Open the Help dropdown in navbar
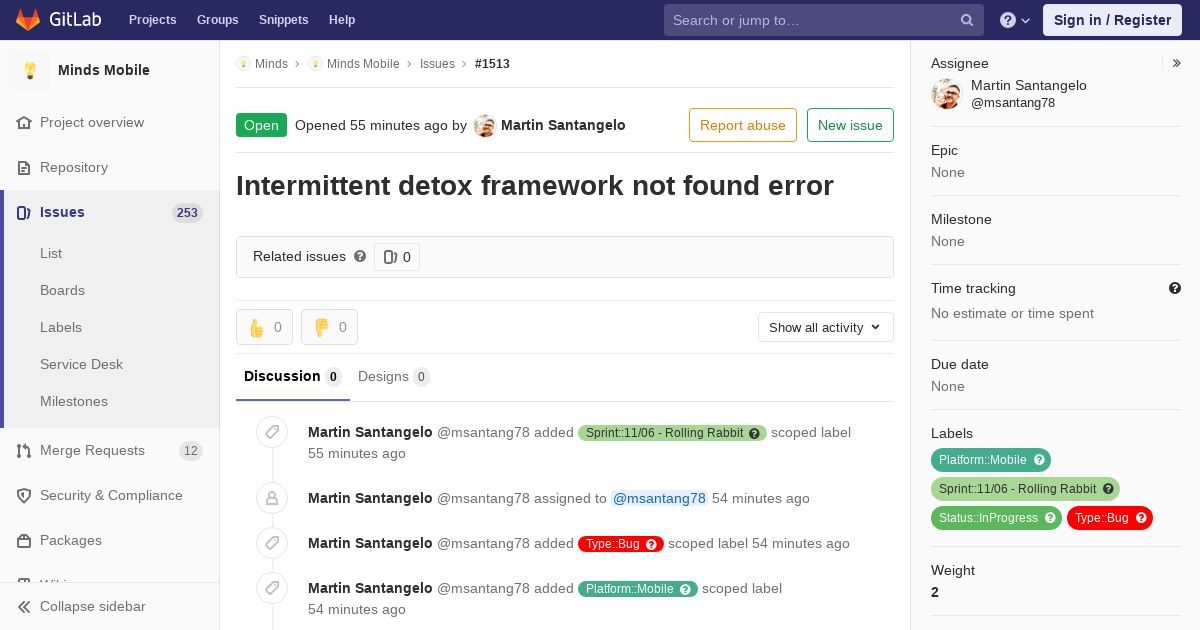1200x630 pixels. click(1015, 20)
